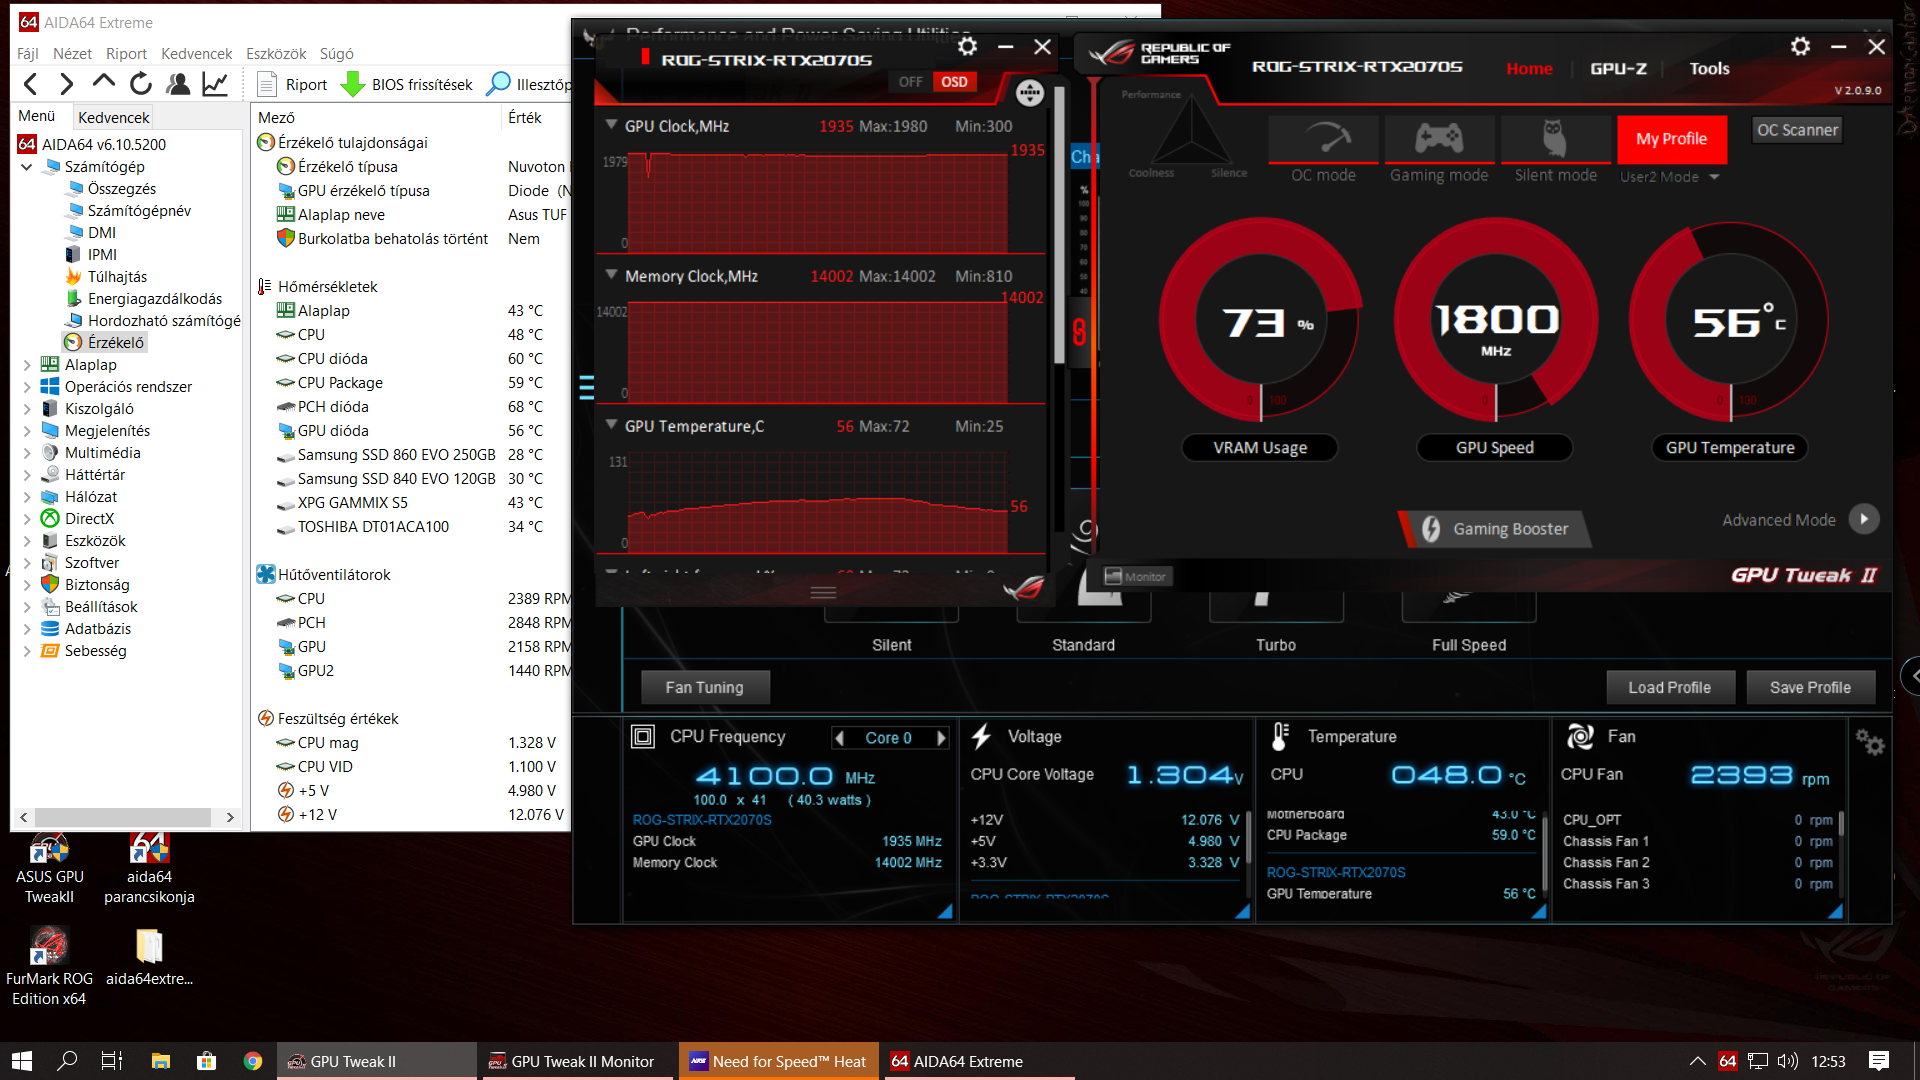Click AIDA64 horizontal scrollbar right arrow
The height and width of the screenshot is (1080, 1920).
[x=230, y=817]
